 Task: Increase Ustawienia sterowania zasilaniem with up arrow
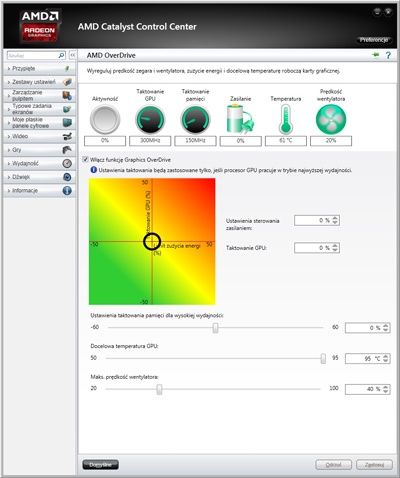click(x=335, y=218)
